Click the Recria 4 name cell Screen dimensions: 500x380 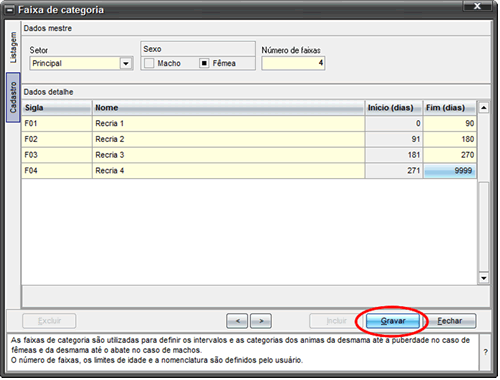point(228,171)
